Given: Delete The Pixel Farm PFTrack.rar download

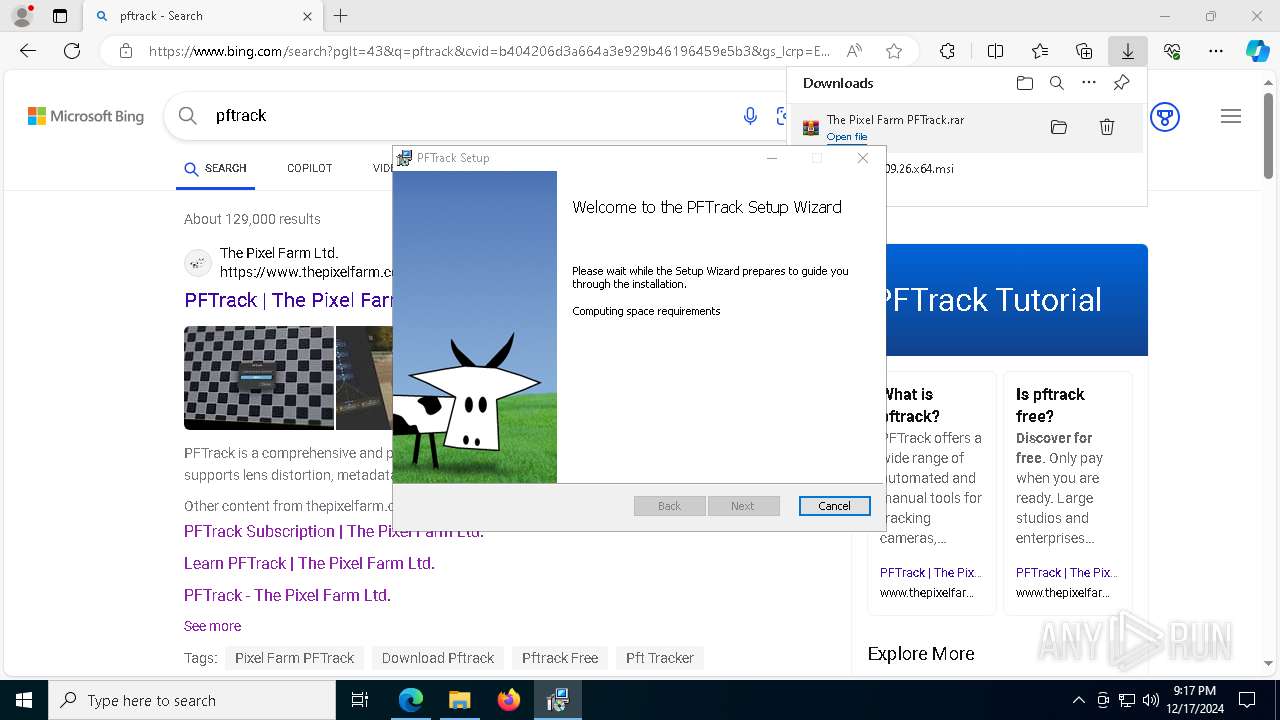Looking at the screenshot, I should (1107, 127).
